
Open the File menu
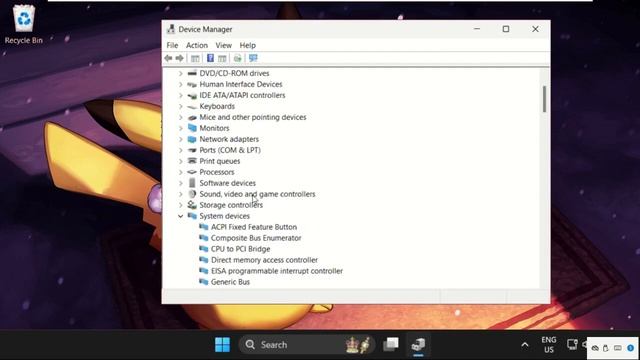(172, 45)
